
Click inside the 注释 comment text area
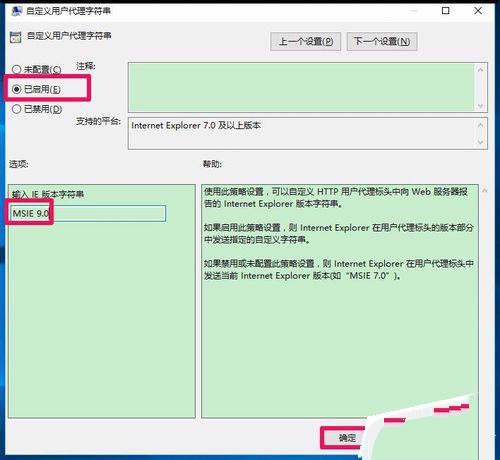(x=301, y=87)
